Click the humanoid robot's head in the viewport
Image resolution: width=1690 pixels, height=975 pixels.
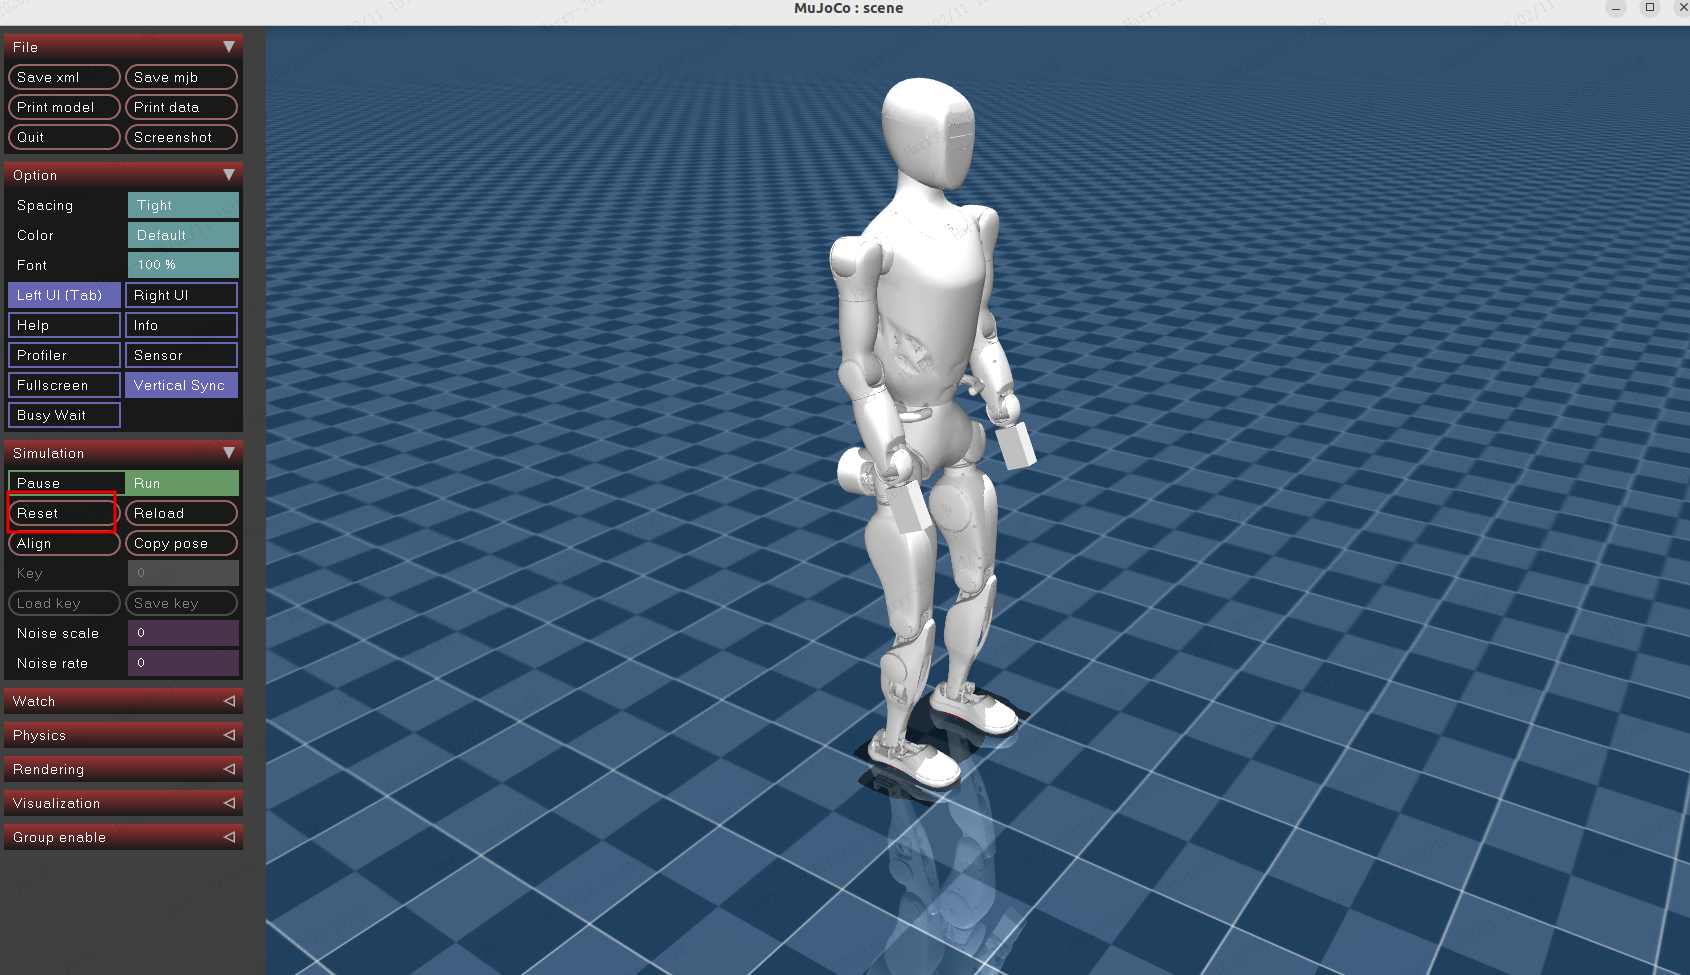click(x=927, y=130)
